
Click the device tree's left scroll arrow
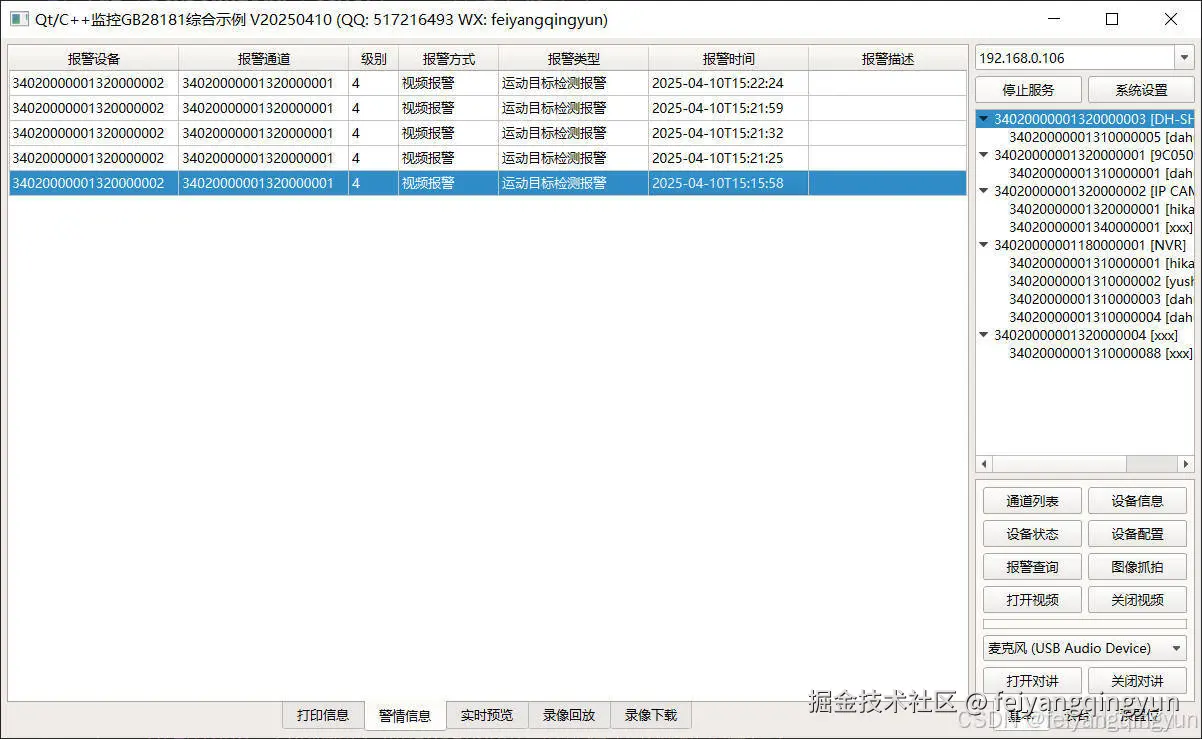click(x=984, y=464)
